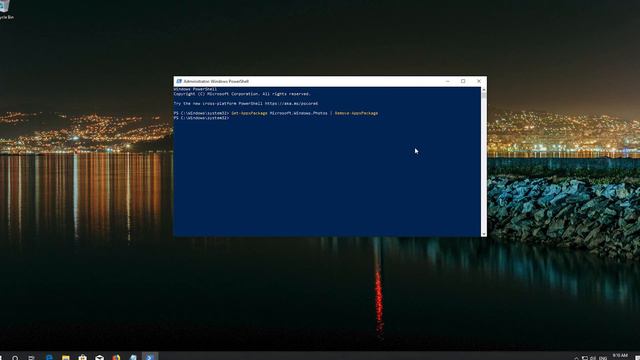
Task: Maximize the Administrator Windows PowerShell window
Action: click(463, 81)
